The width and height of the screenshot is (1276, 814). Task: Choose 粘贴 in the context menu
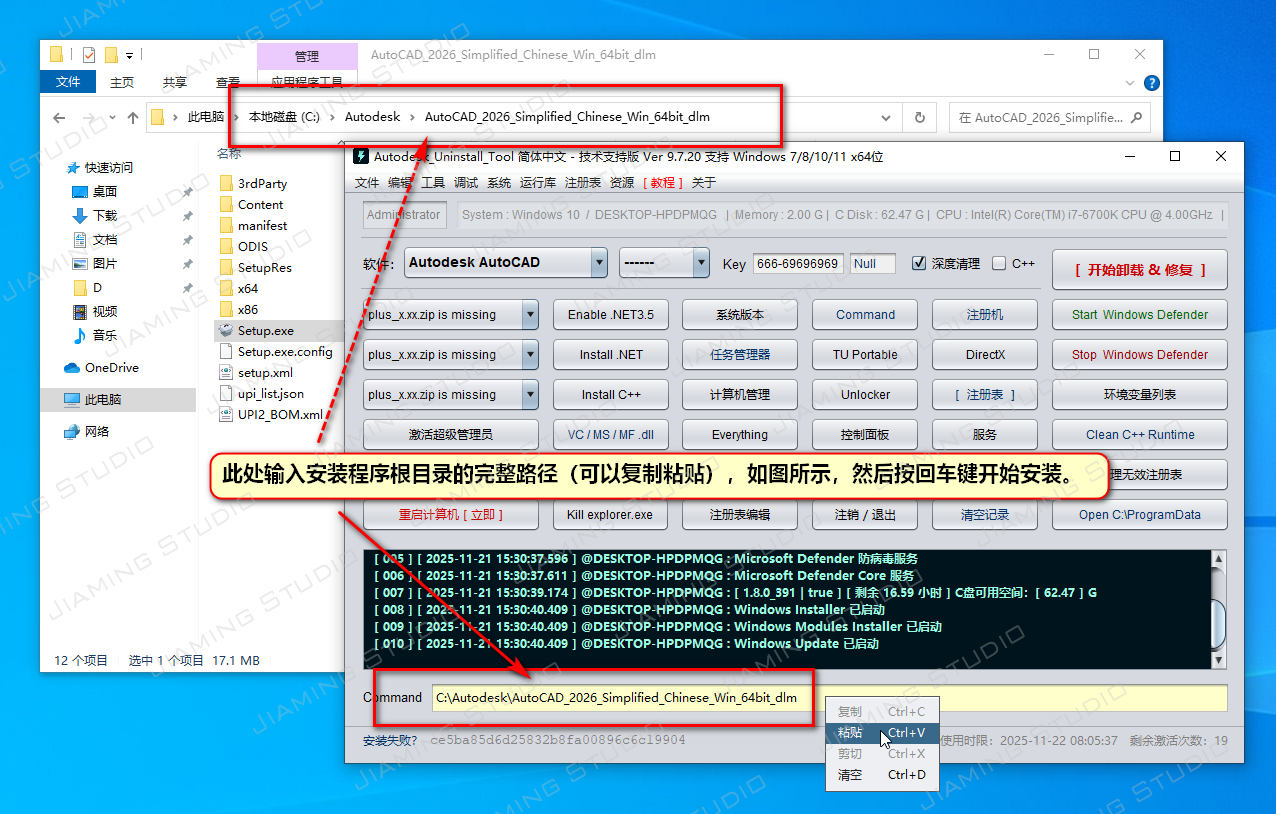pyautogui.click(x=882, y=733)
